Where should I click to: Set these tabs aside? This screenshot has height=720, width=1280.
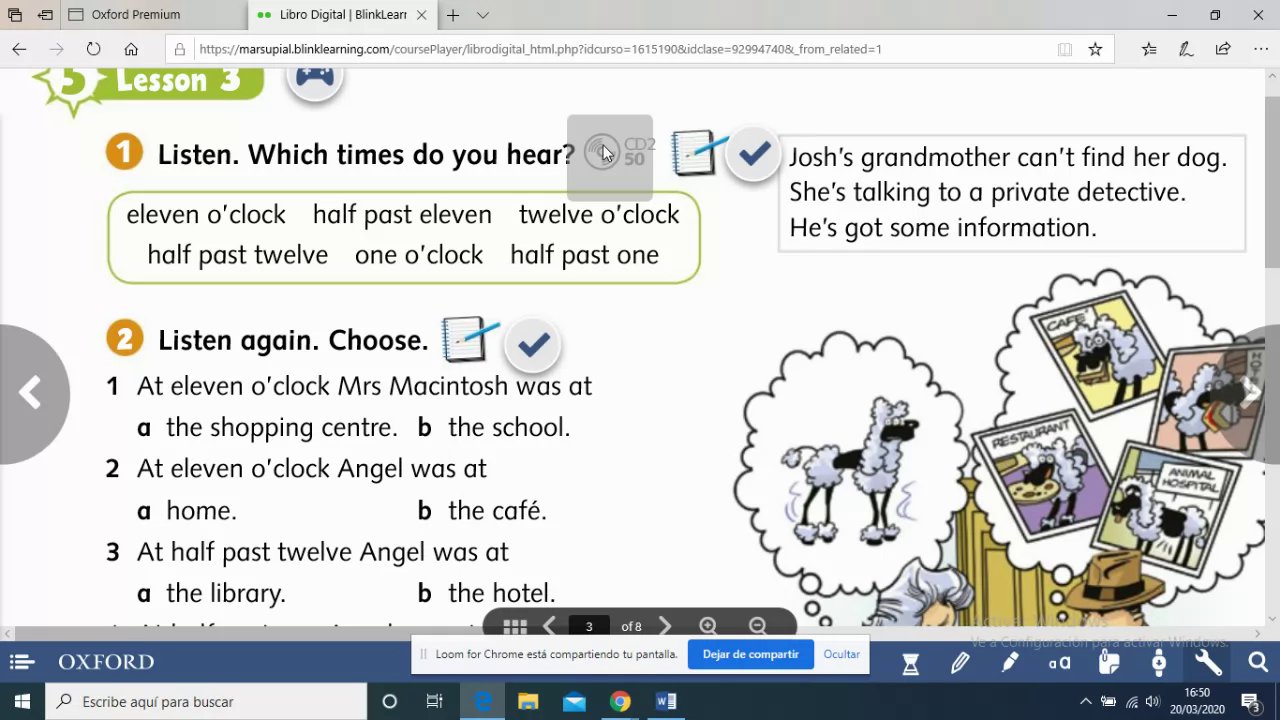[x=45, y=15]
